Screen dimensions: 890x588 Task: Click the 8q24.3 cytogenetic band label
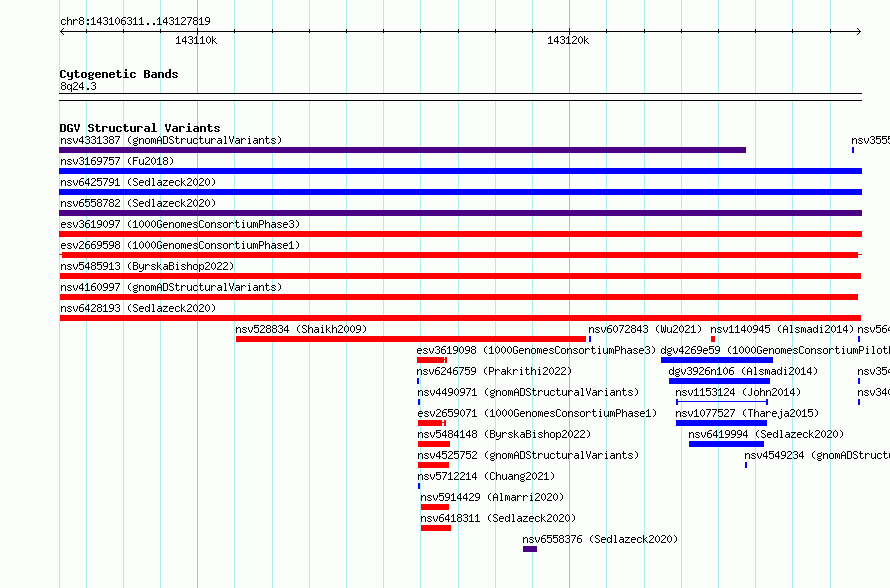coord(78,86)
